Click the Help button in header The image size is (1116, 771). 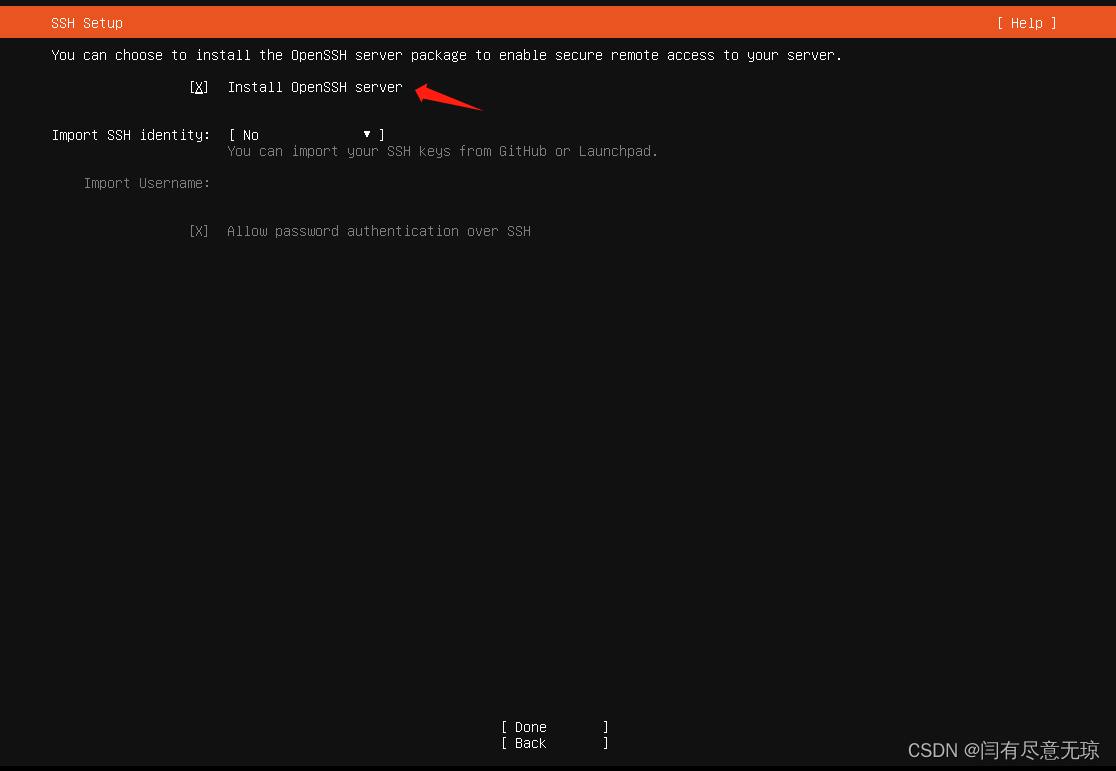pyautogui.click(x=1026, y=23)
